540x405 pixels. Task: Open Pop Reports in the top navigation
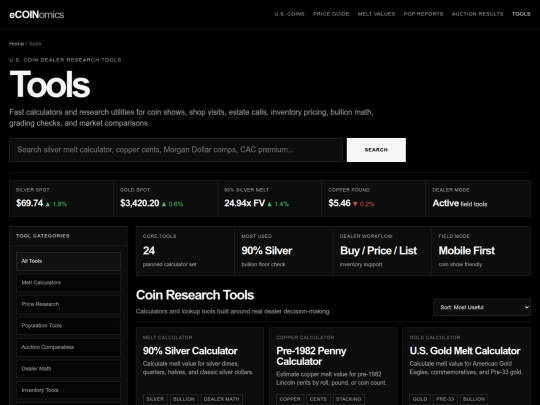point(423,14)
